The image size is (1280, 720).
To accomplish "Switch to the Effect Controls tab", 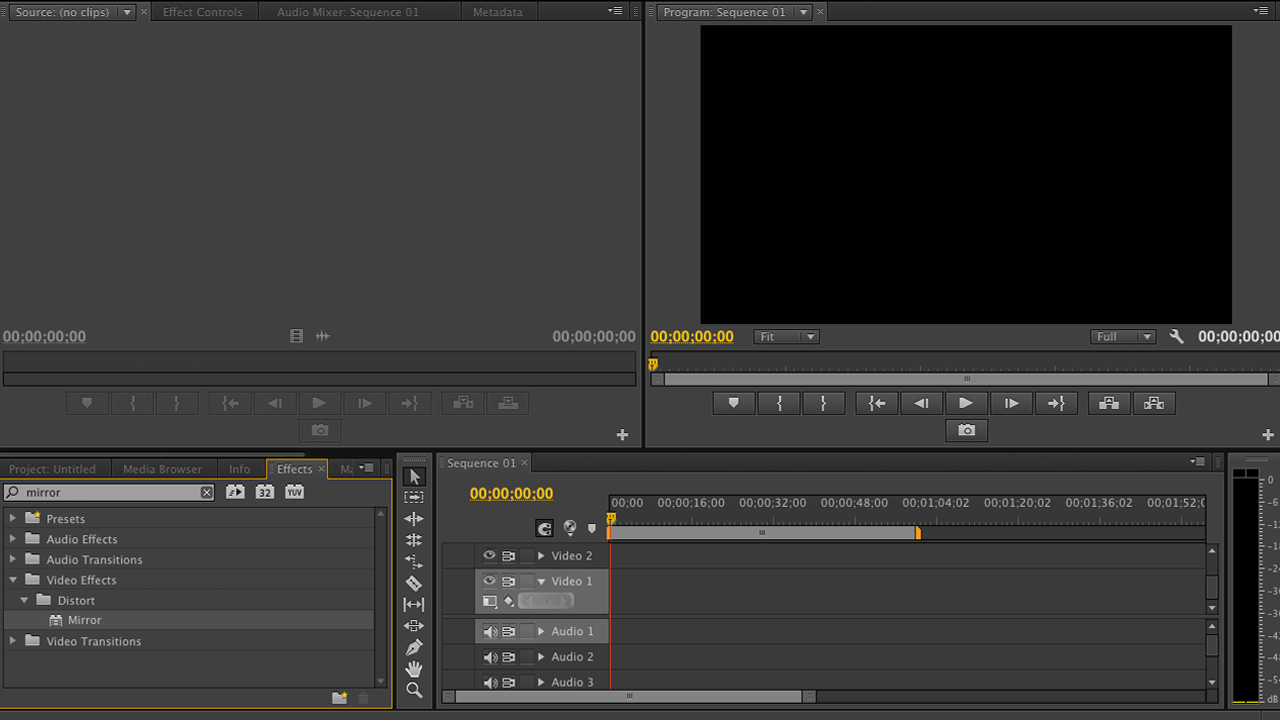I will tap(203, 12).
